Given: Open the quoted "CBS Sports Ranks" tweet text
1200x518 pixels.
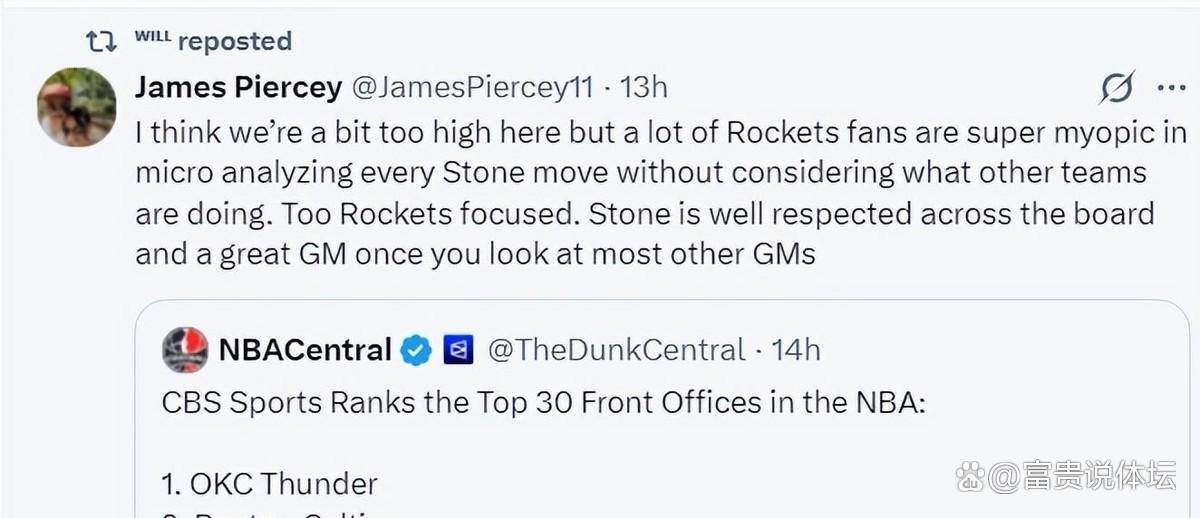Looking at the screenshot, I should 544,402.
